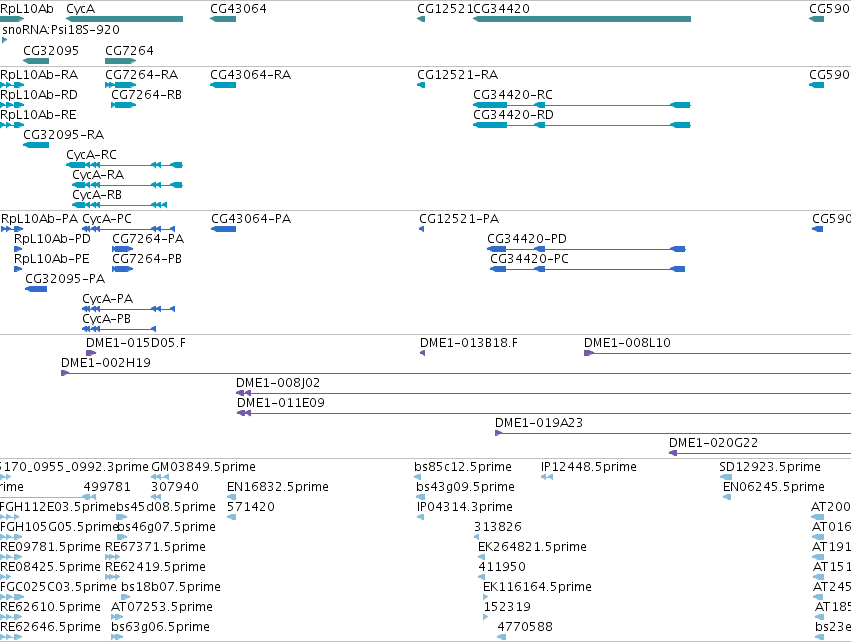Click the RpL10Ab-RA transcript label

[39, 74]
